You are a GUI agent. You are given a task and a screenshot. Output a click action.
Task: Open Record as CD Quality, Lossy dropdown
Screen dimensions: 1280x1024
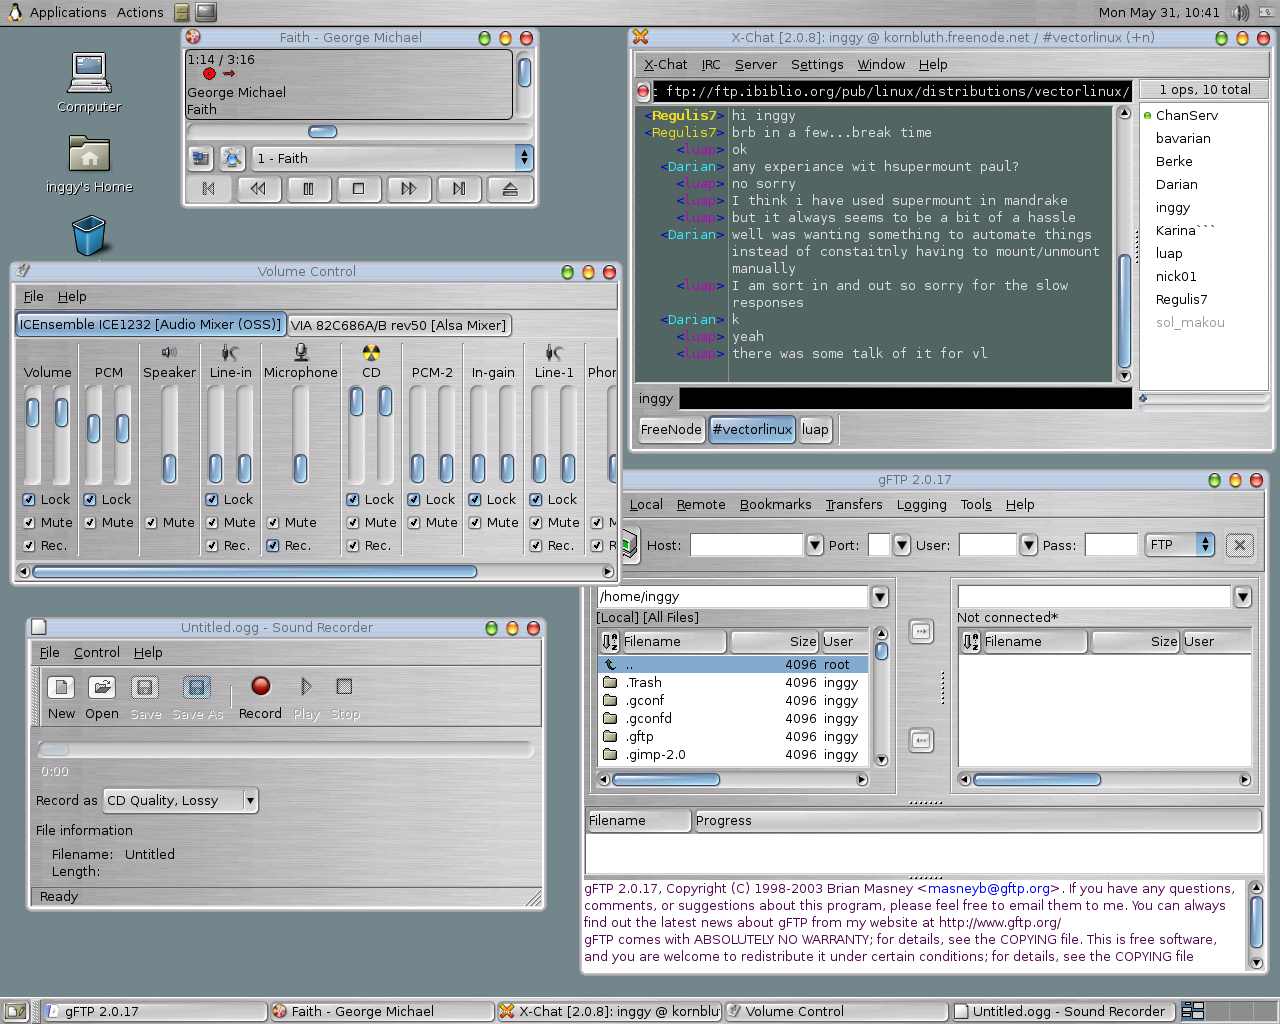(x=181, y=800)
